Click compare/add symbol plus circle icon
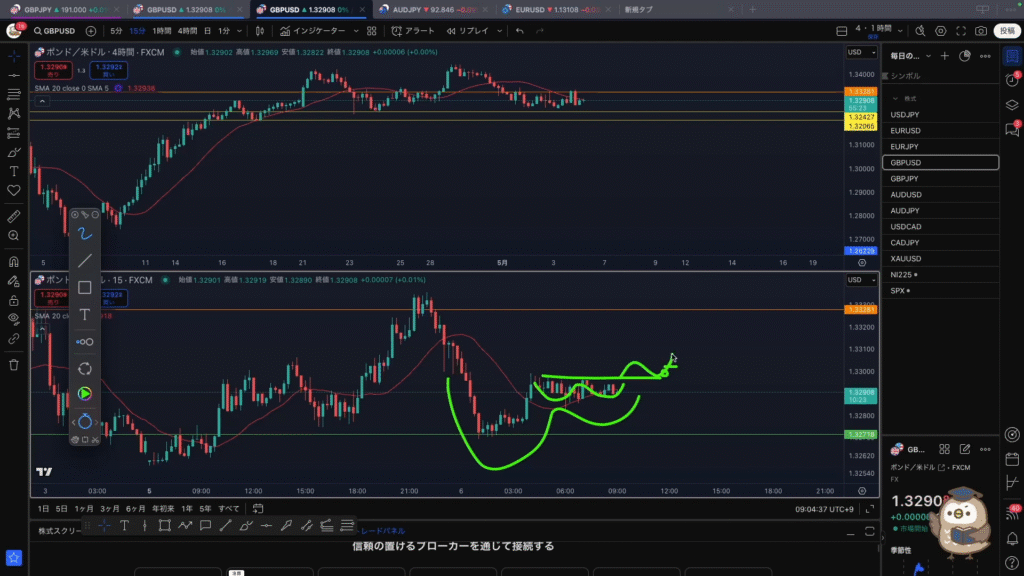The width and height of the screenshot is (1024, 576). click(91, 31)
